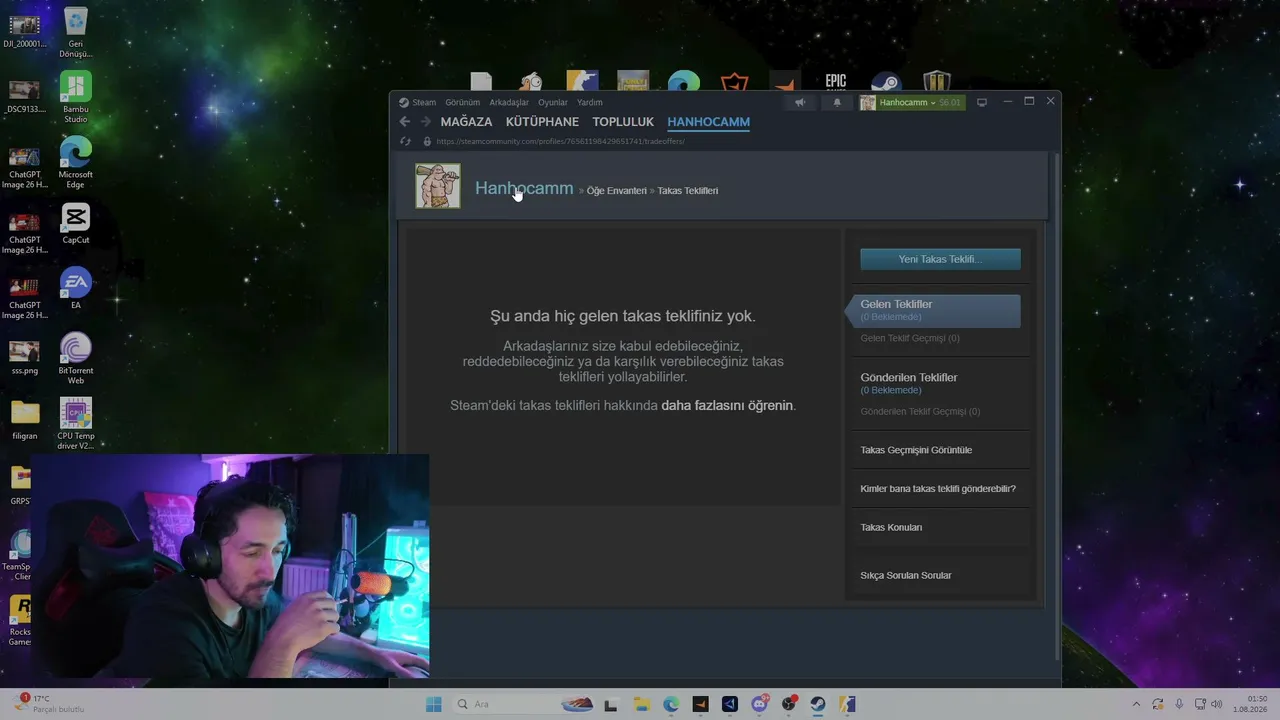The width and height of the screenshot is (1280, 720).
Task: Open Edge from the taskbar
Action: tap(671, 704)
